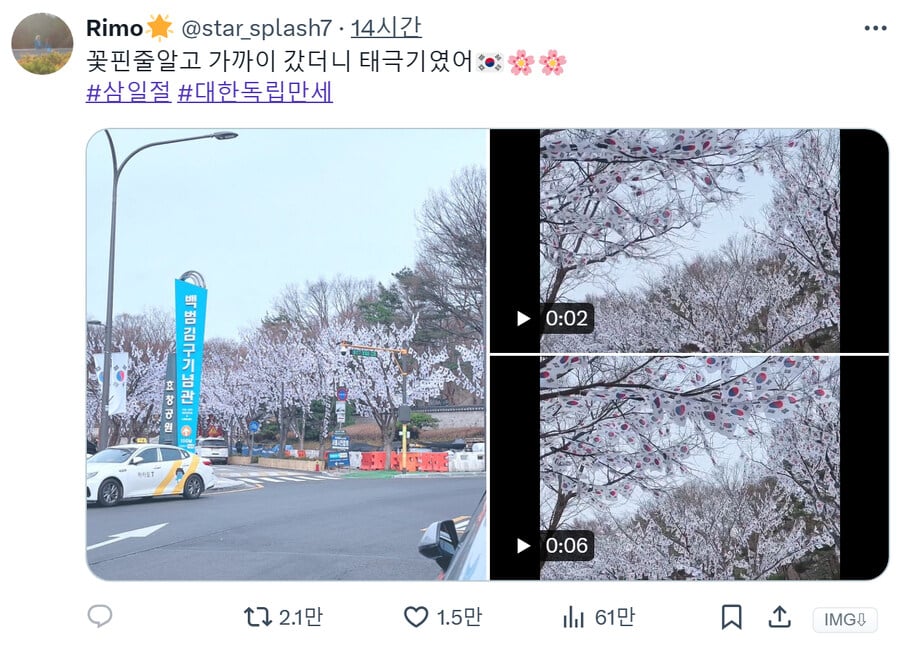
Task: Open view analytics bar chart icon
Action: click(573, 618)
